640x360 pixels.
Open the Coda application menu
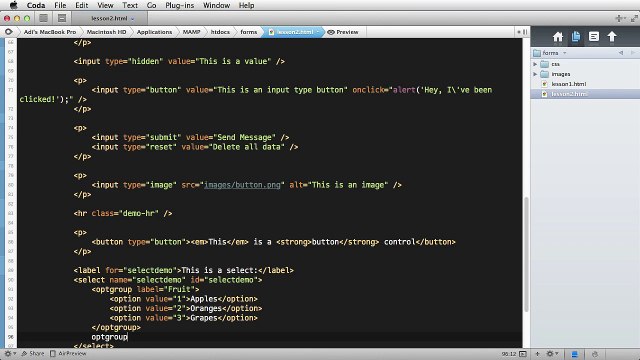(x=36, y=5)
